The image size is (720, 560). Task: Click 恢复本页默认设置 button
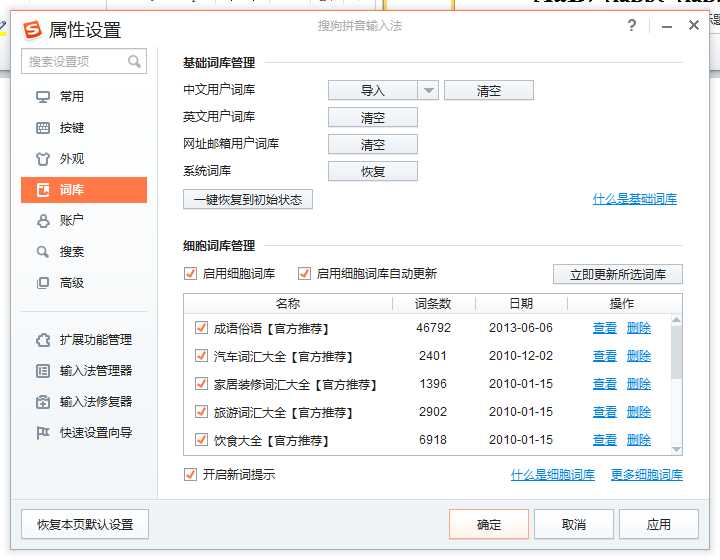85,524
